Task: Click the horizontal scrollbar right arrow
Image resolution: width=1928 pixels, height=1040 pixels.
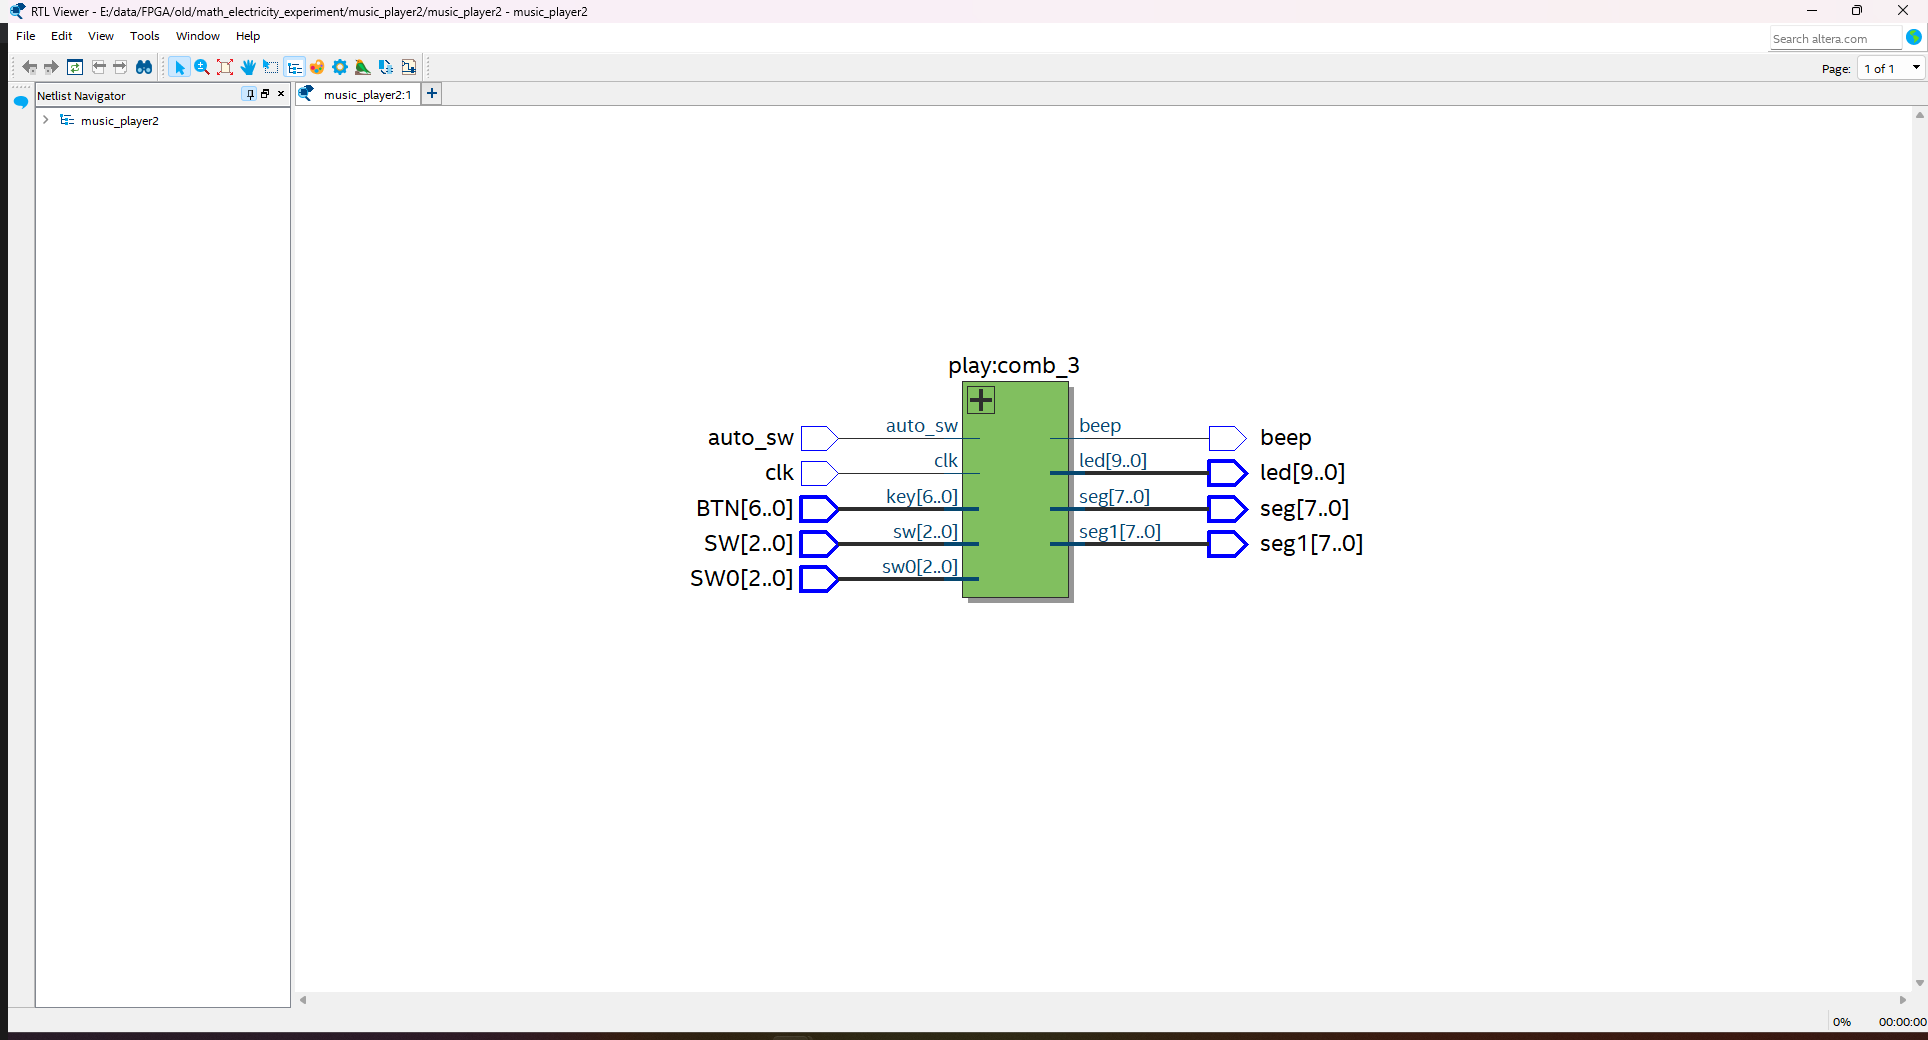Action: tap(1902, 999)
